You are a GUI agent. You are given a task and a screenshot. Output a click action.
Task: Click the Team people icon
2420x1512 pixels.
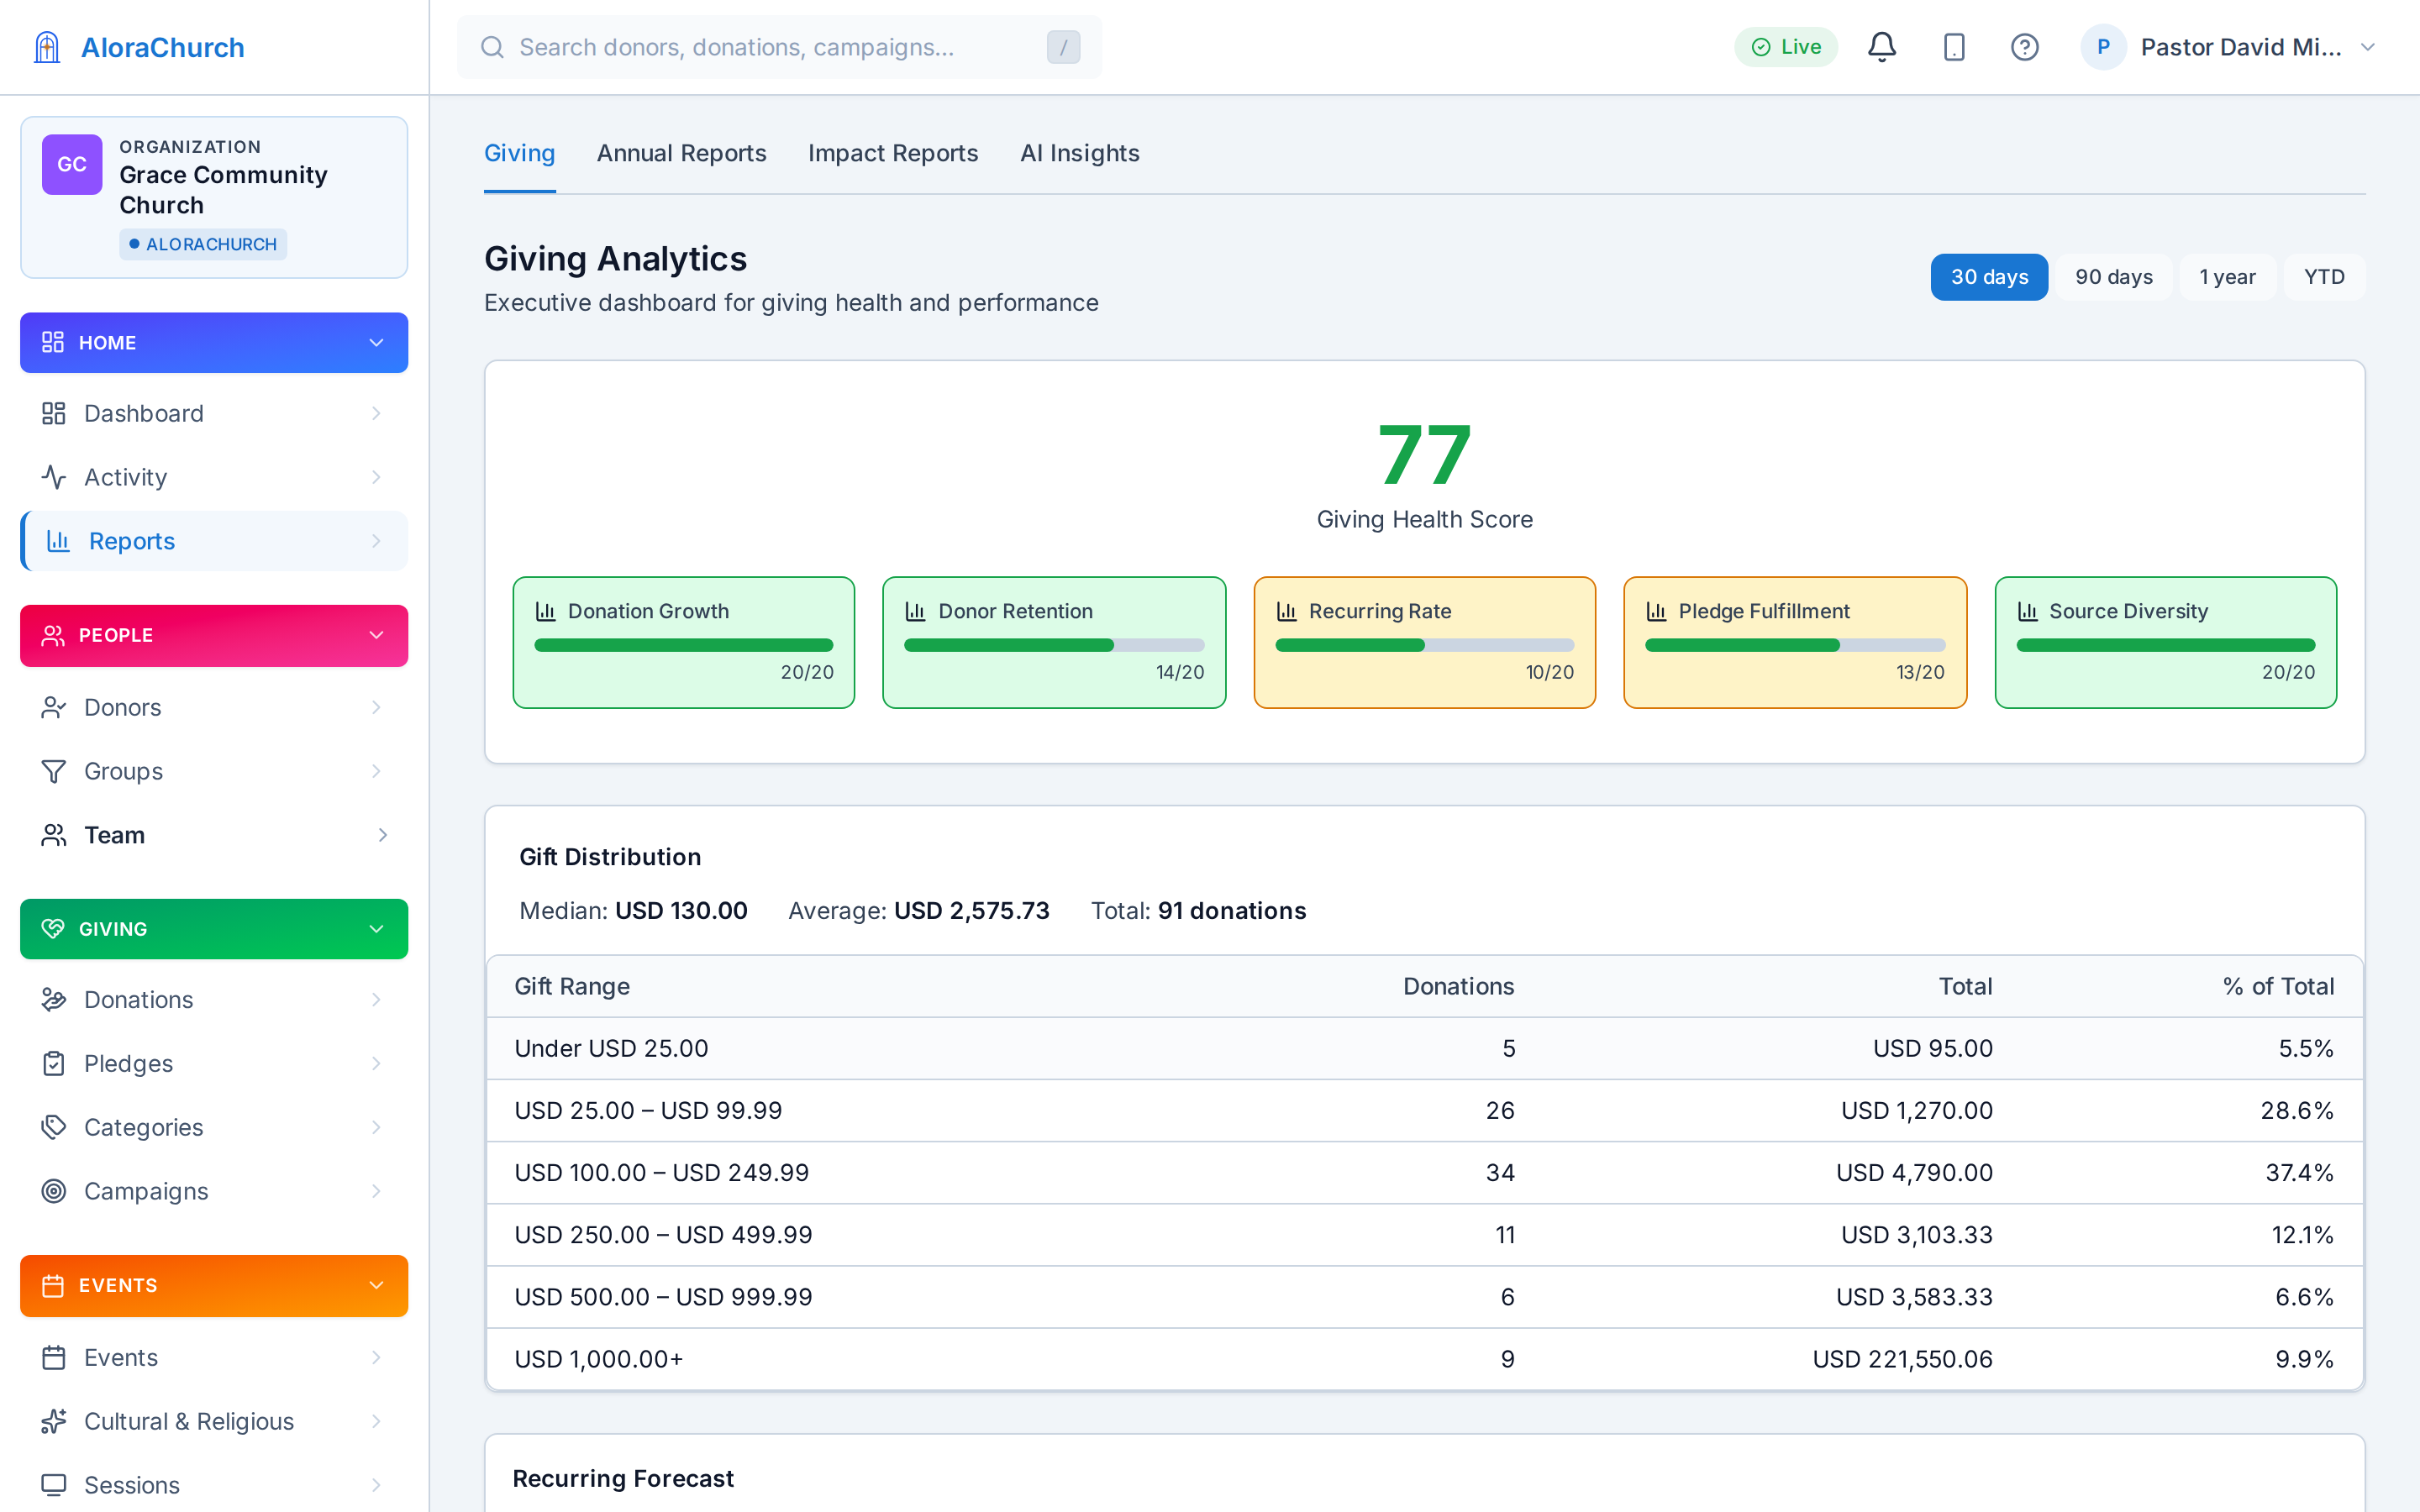click(x=54, y=835)
